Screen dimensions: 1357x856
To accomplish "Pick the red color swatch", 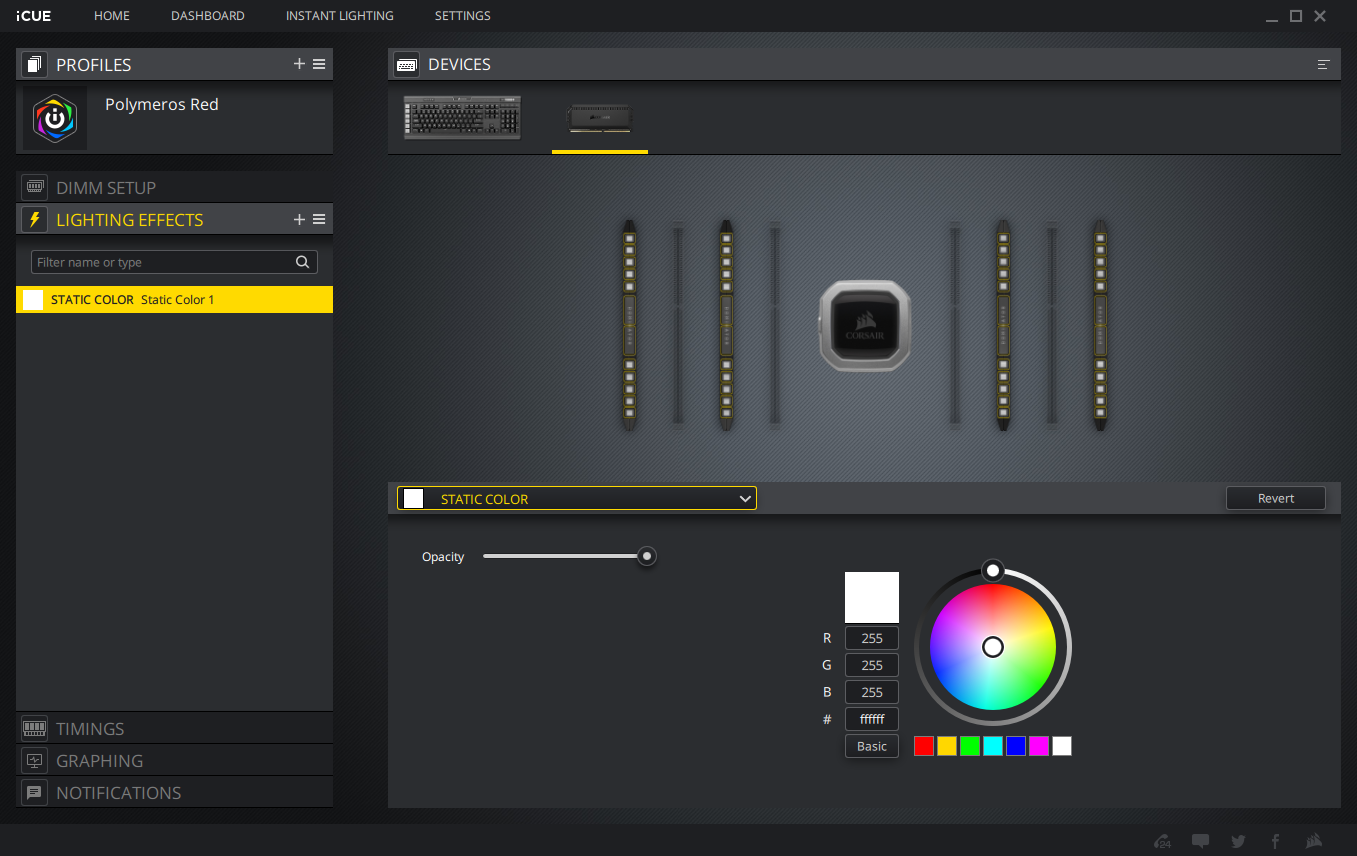I will [x=924, y=746].
